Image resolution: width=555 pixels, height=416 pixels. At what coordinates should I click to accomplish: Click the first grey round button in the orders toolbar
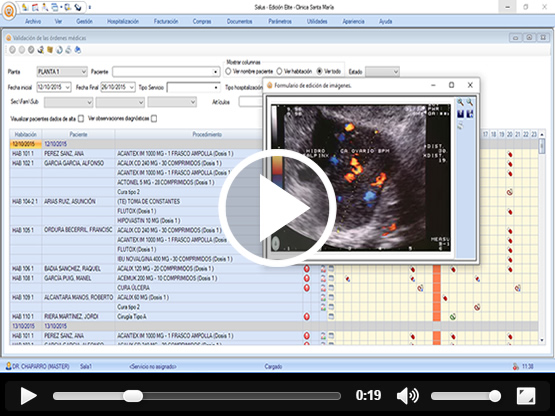[12, 50]
